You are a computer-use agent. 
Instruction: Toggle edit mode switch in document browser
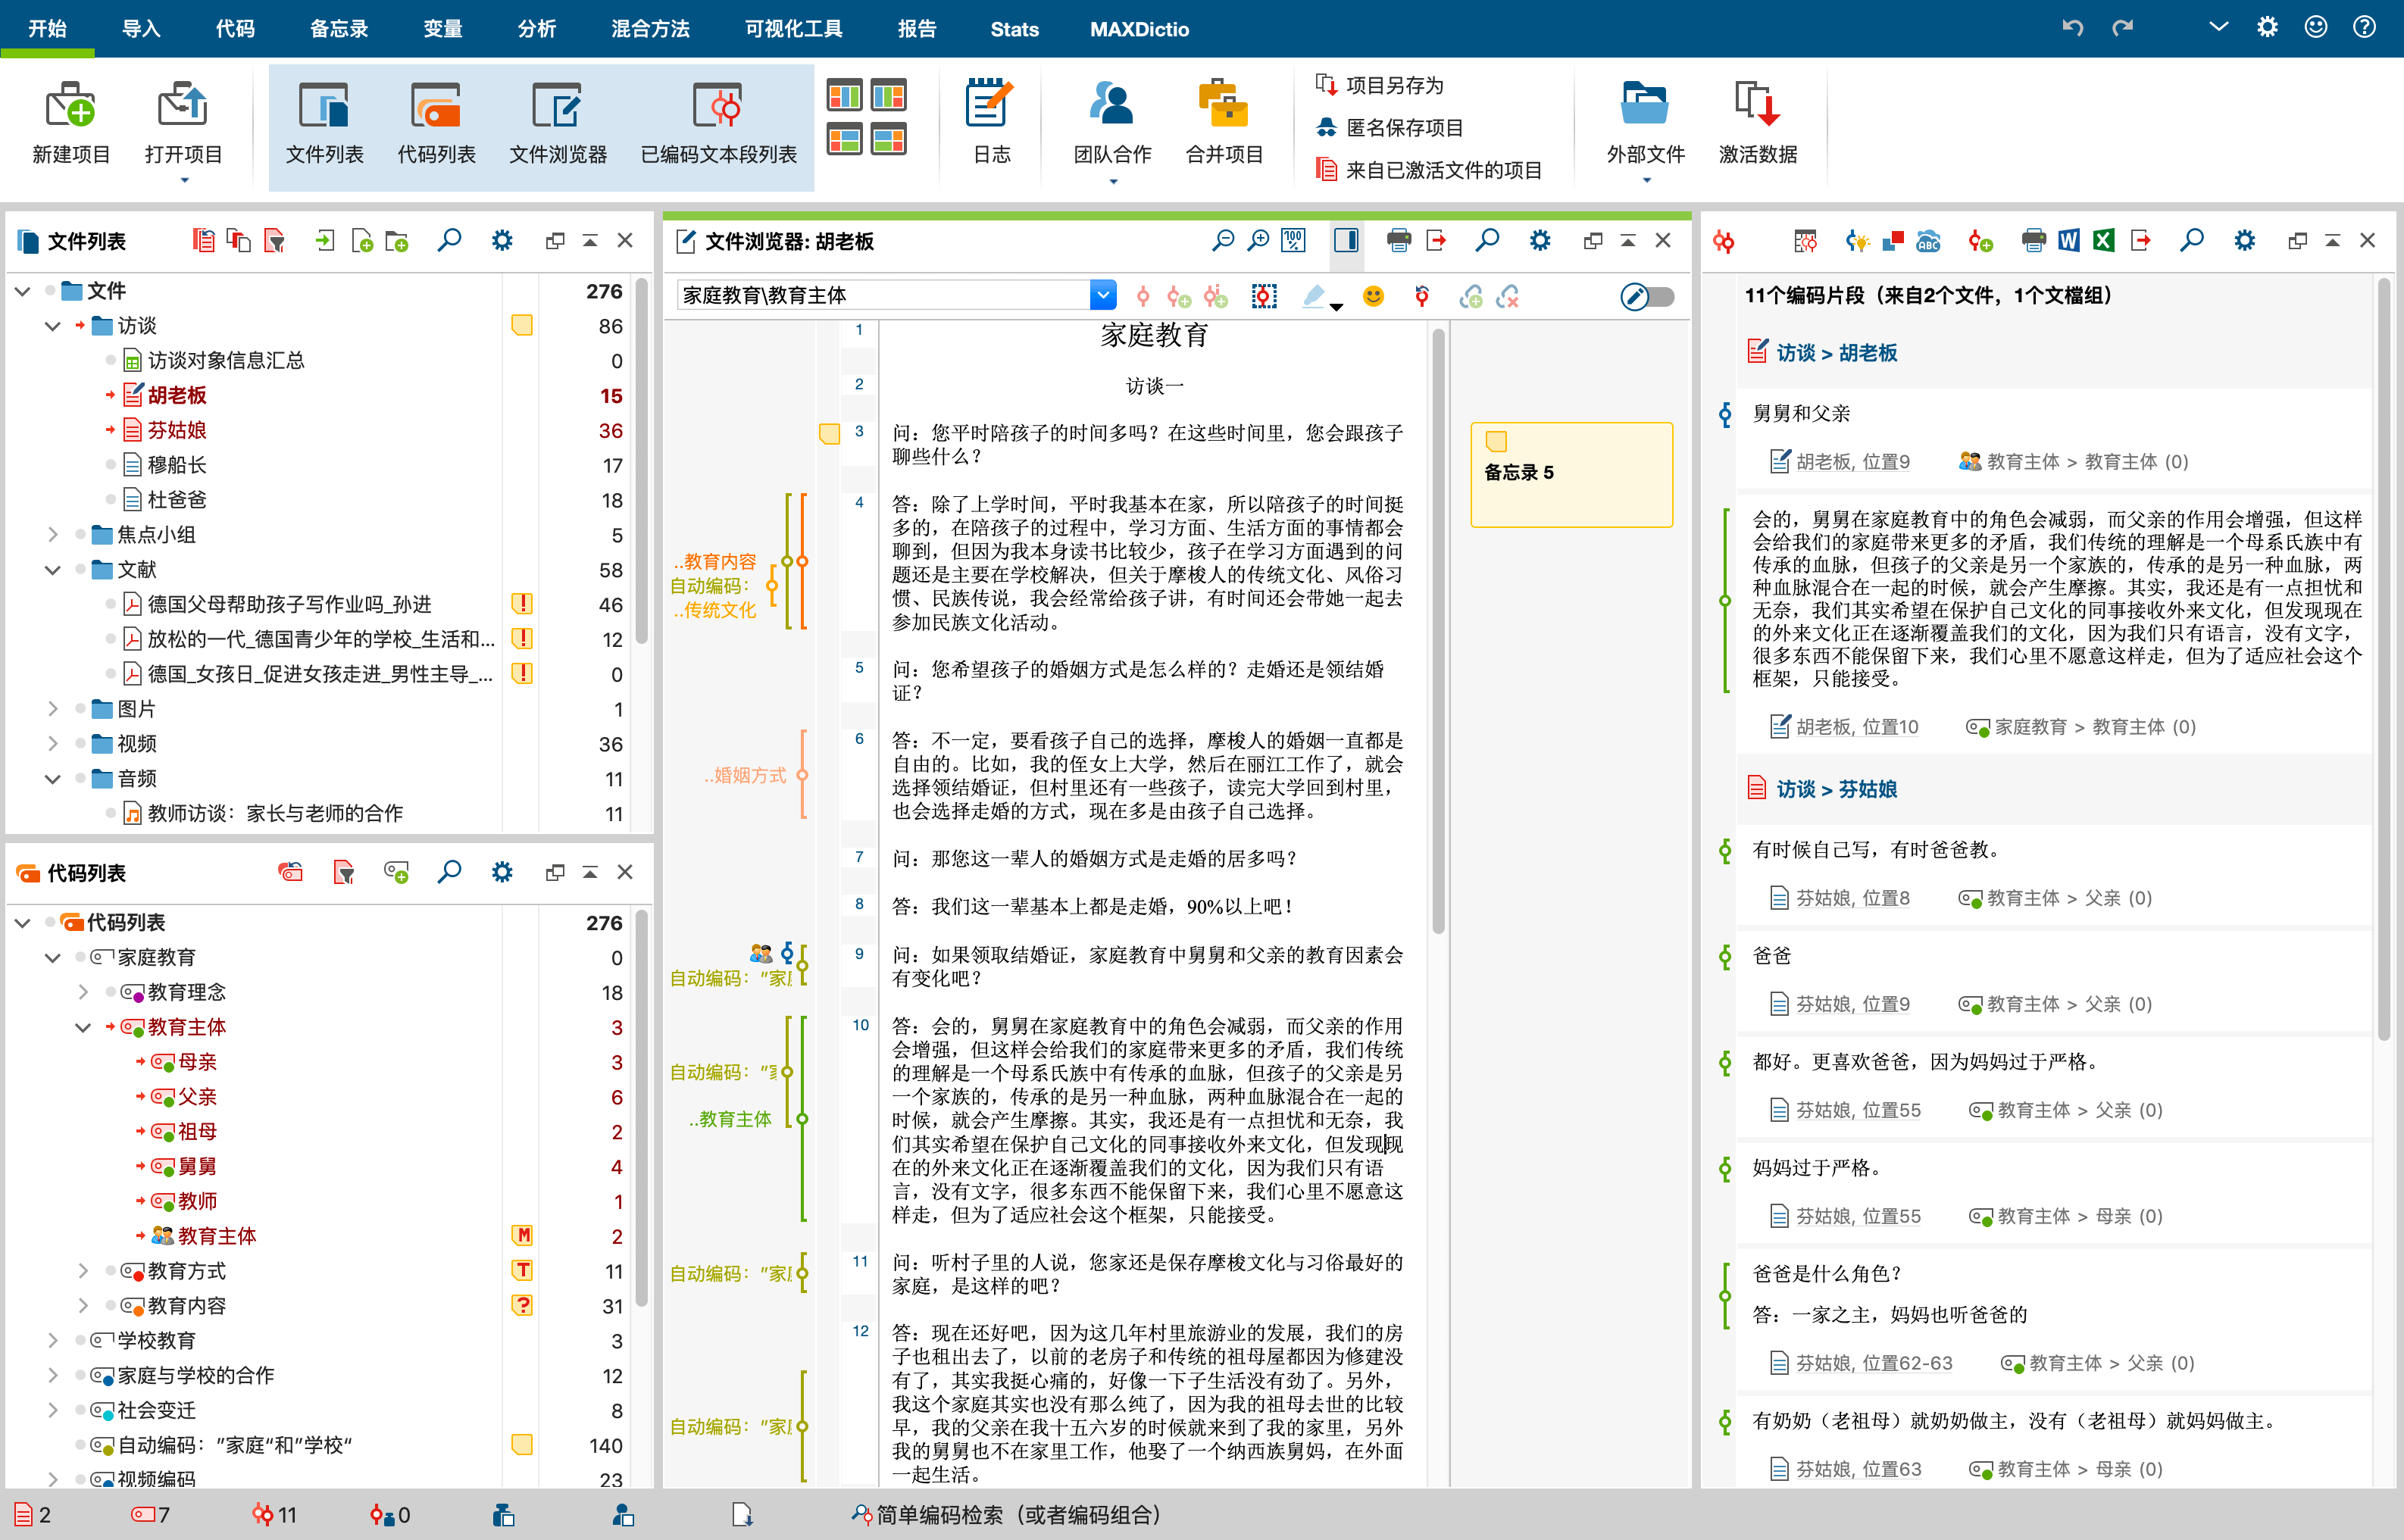tap(1647, 297)
